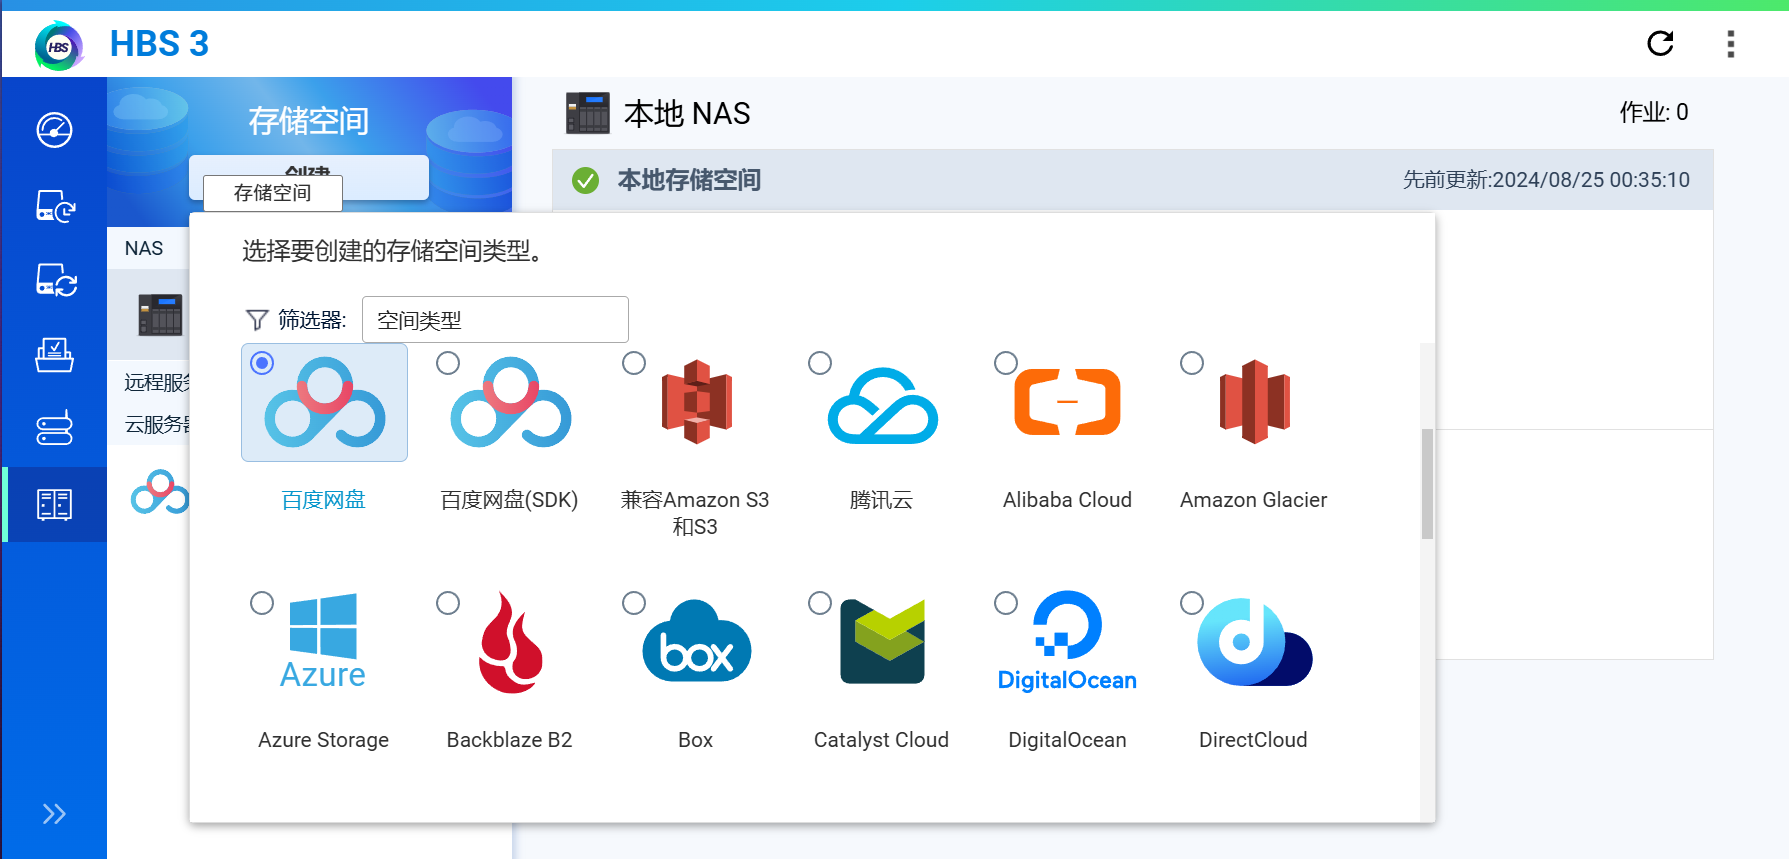Screen dimensions: 1789x859
Task: Open the Restore sidebar icon
Action: tap(54, 355)
